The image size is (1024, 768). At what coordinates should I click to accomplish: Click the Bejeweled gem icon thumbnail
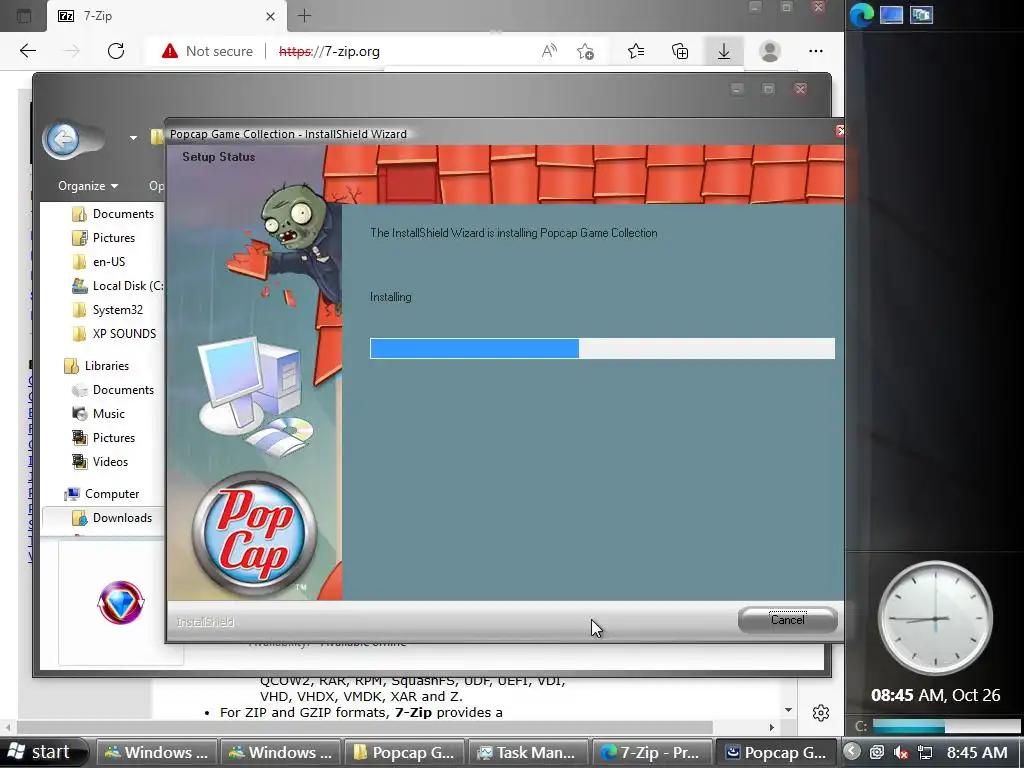tap(121, 602)
